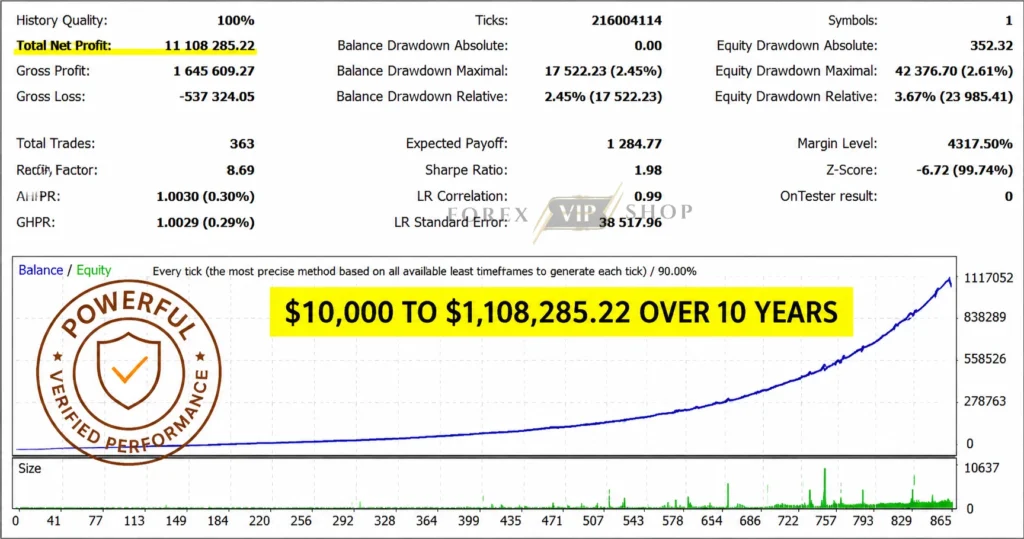Screen dimensions: 1024x539
Task: Select the value '2.45% (17 522.23)'
Action: [603, 97]
